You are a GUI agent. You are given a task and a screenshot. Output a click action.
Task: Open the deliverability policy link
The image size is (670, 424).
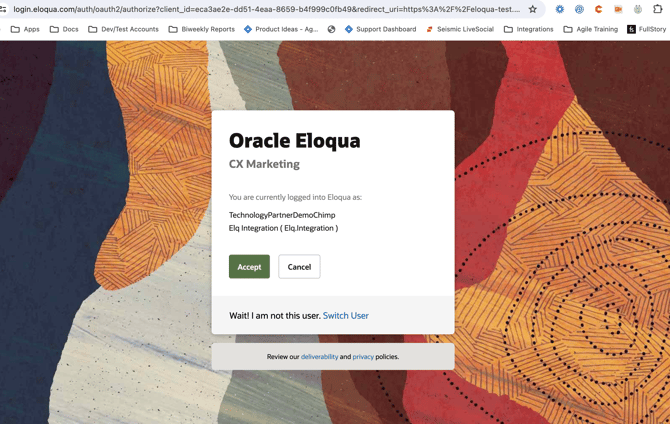pos(319,356)
